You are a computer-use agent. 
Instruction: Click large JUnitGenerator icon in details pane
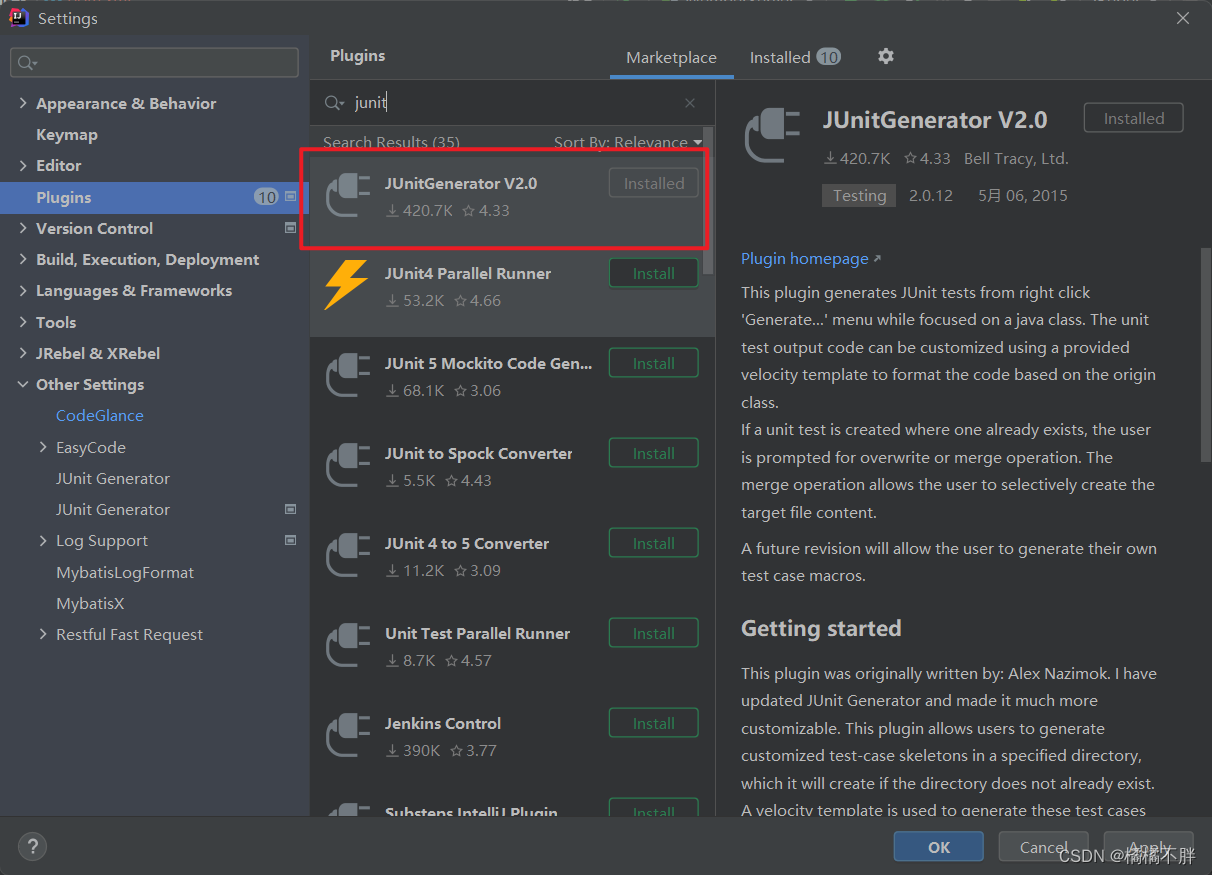(x=773, y=136)
